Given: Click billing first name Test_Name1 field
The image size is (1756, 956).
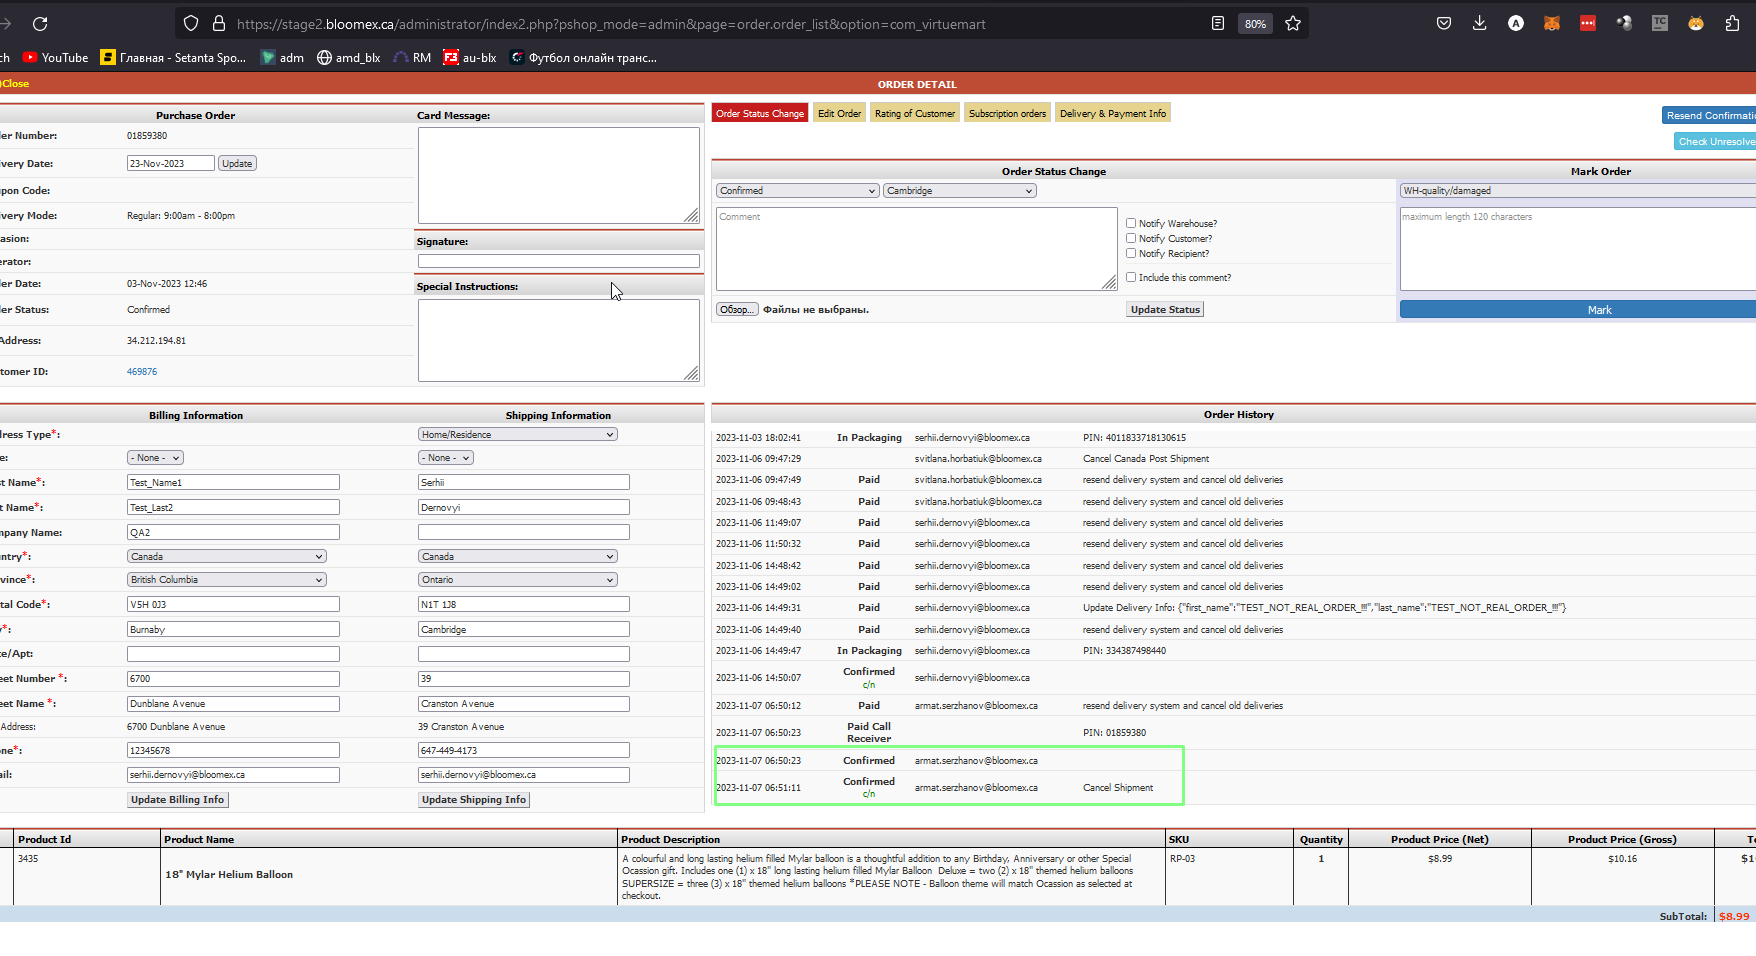Looking at the screenshot, I should pos(233,482).
